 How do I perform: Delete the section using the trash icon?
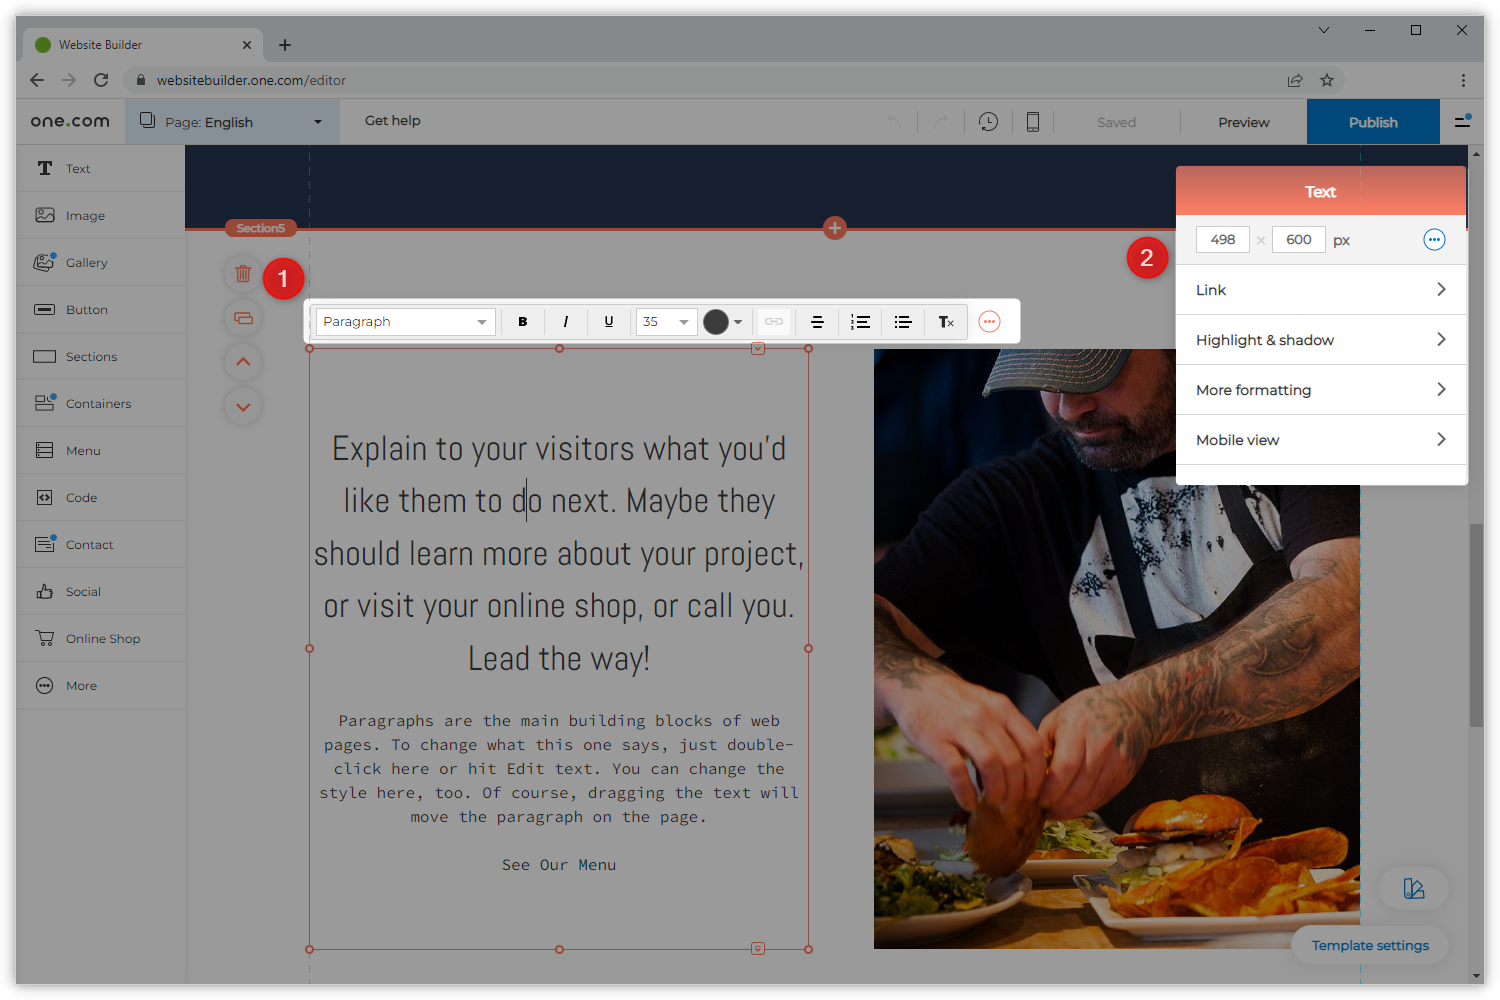coord(243,274)
